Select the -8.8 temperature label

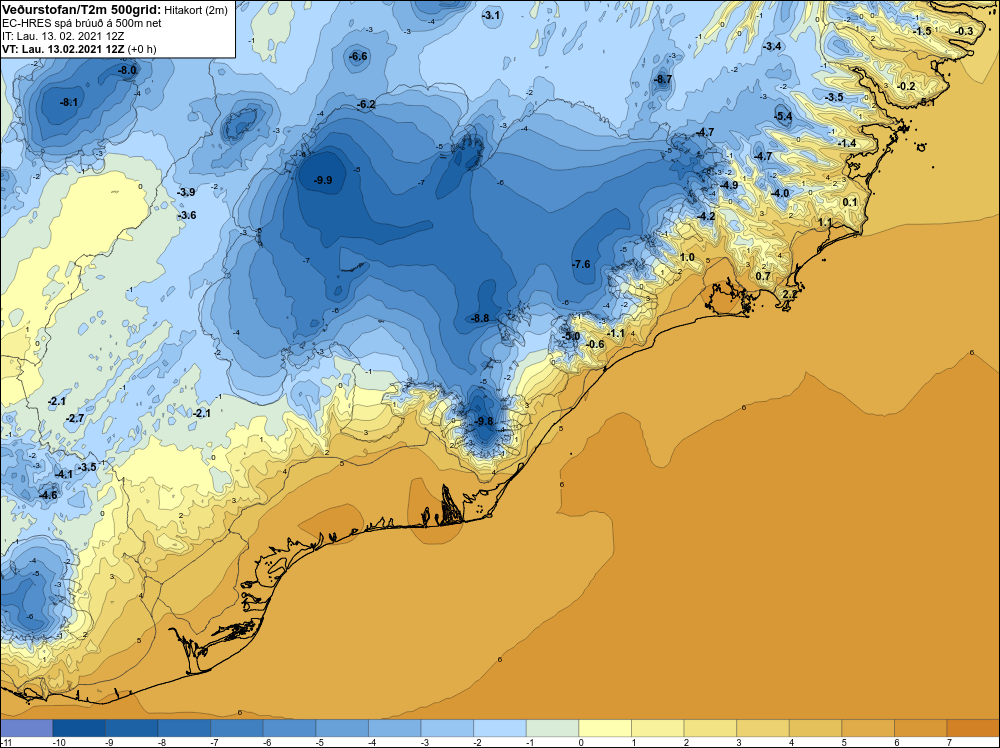coord(480,318)
